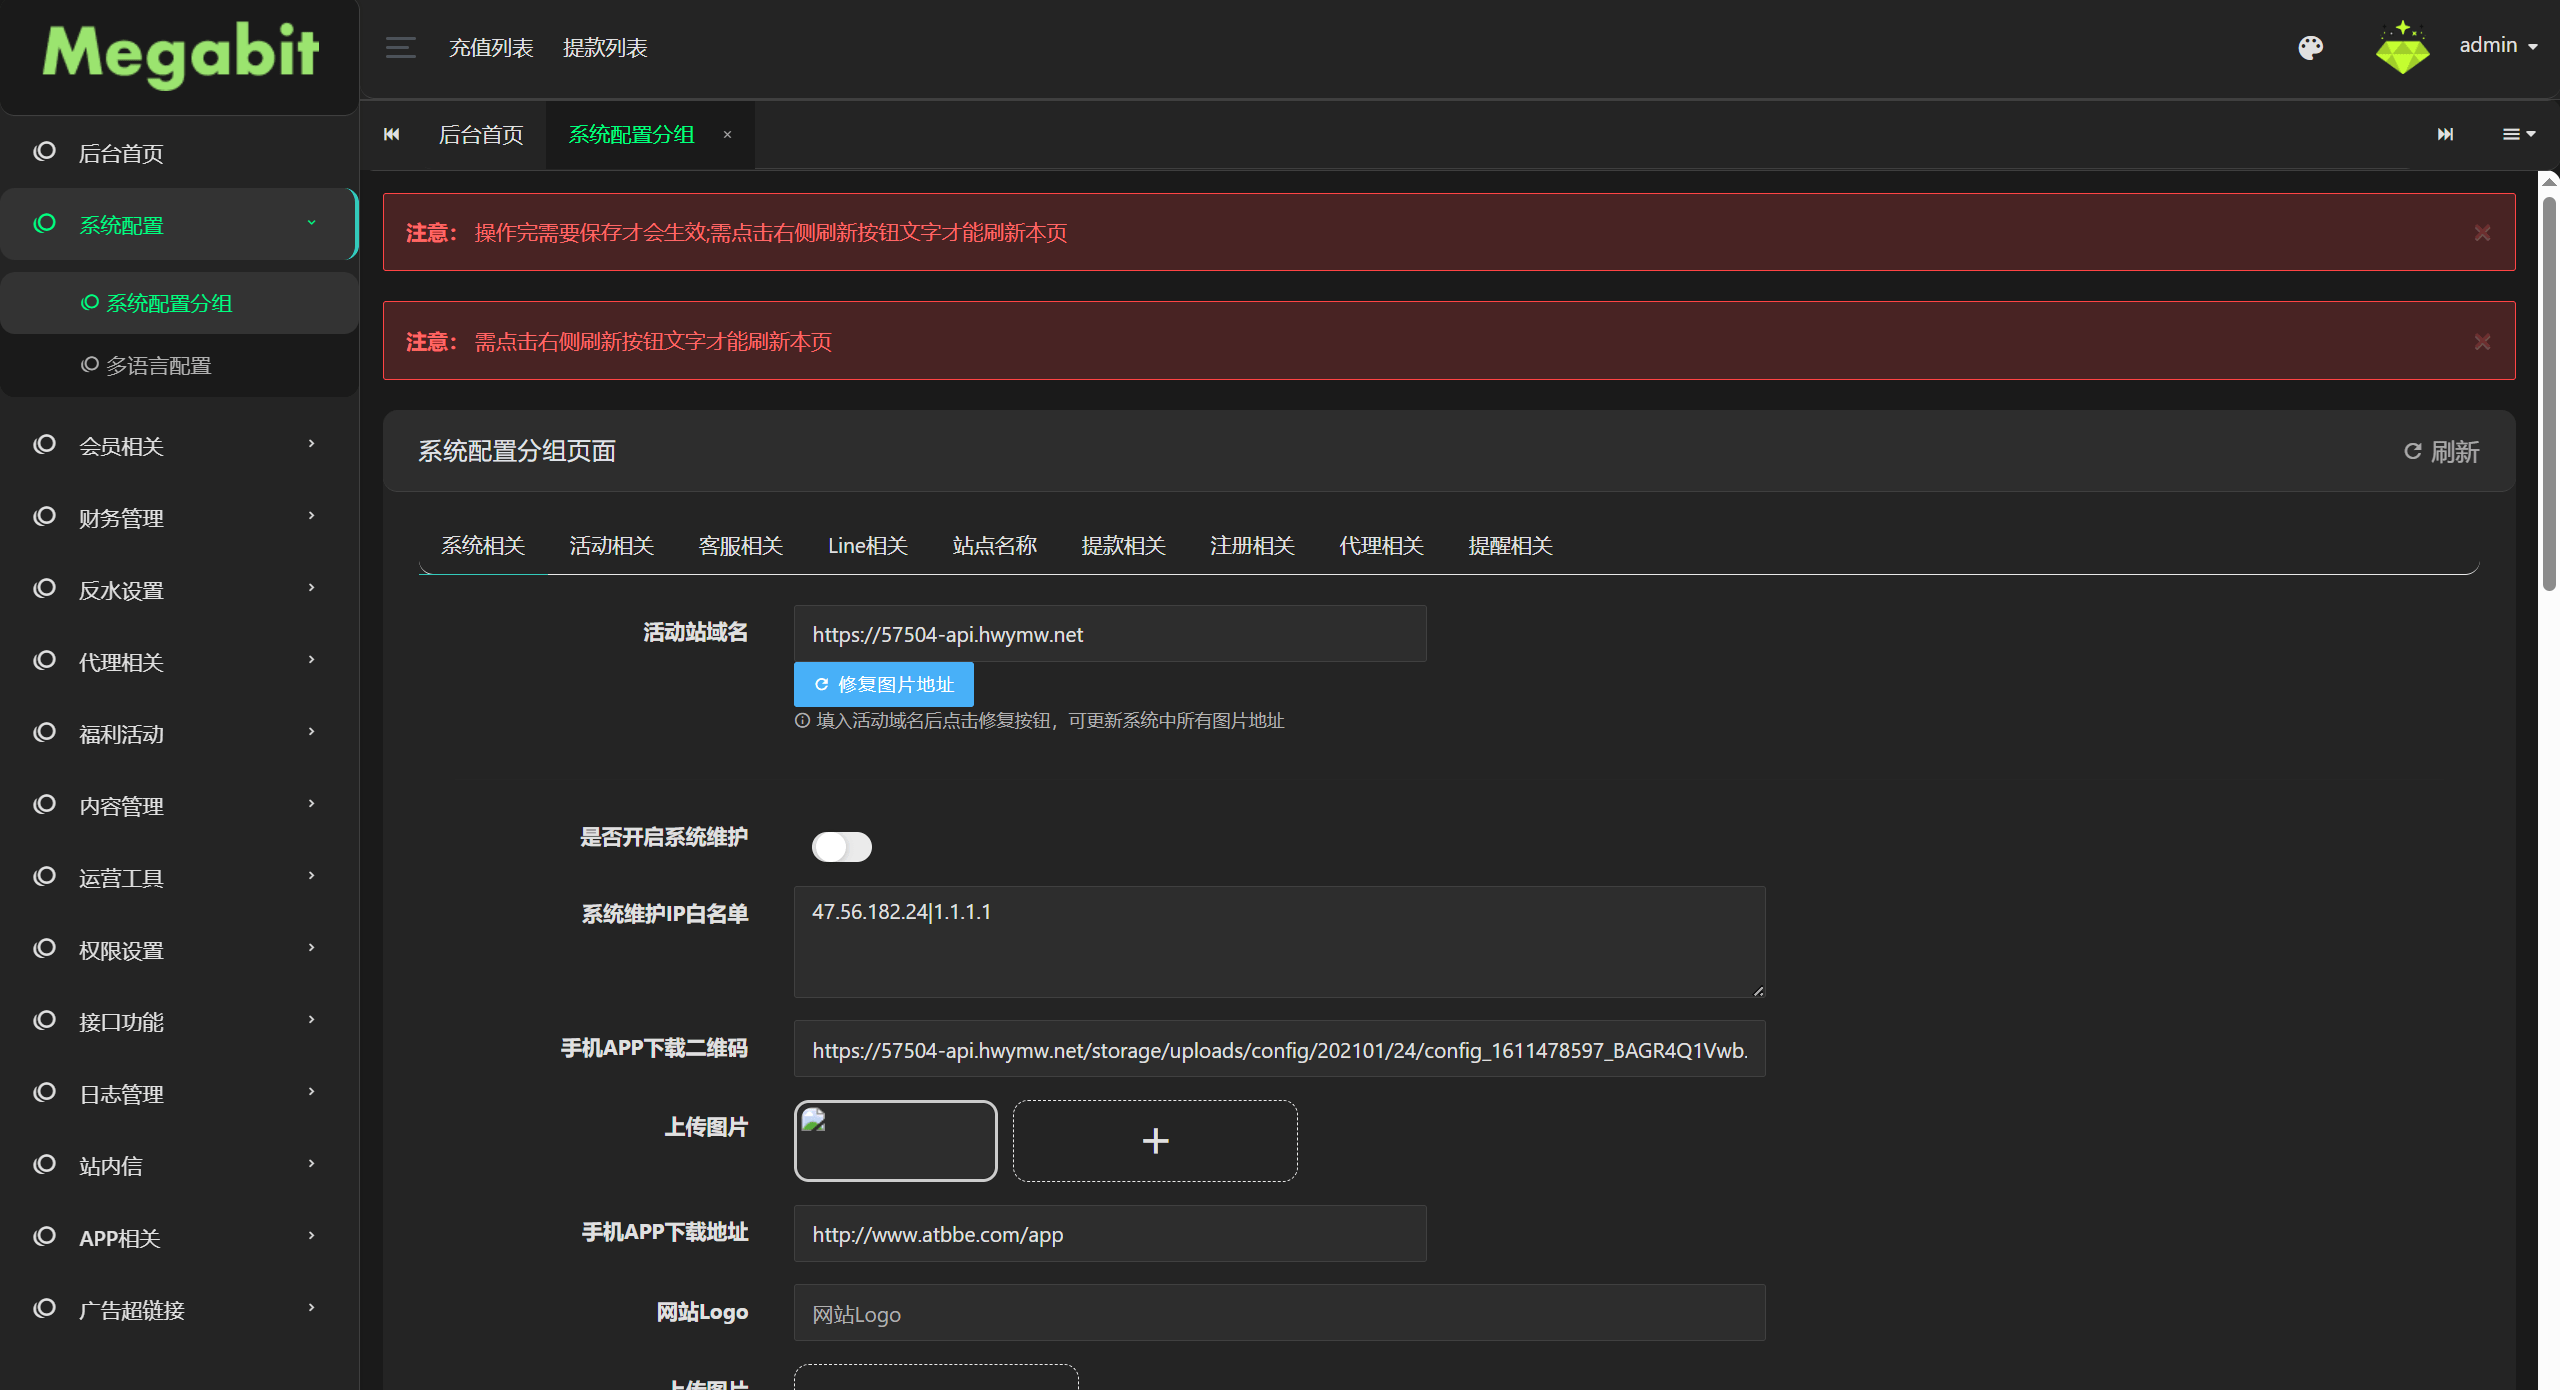
Task: Dismiss the second notice alert
Action: [2482, 342]
